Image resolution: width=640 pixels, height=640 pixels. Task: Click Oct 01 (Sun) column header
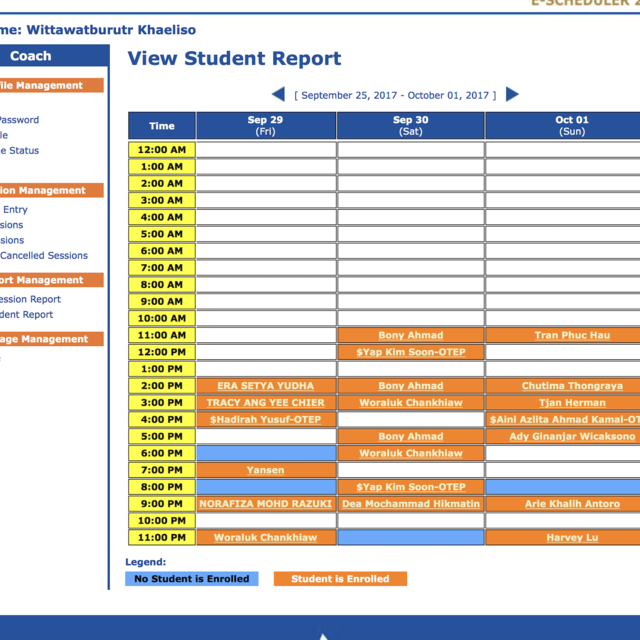click(563, 126)
